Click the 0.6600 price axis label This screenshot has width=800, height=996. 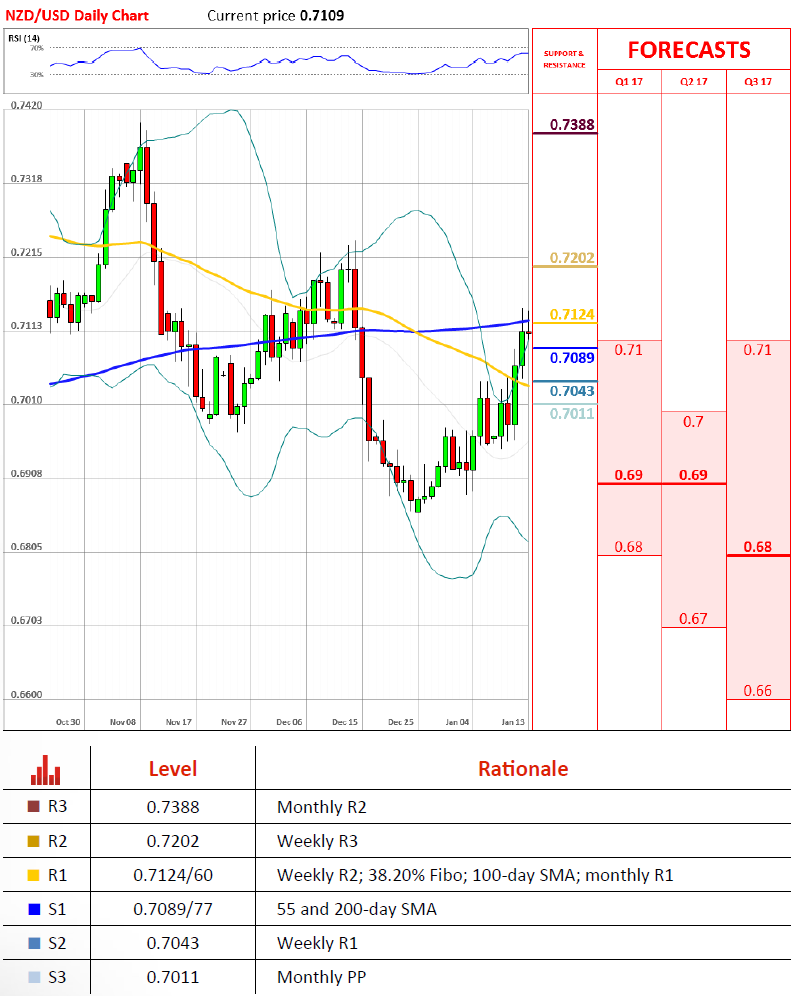click(x=27, y=695)
